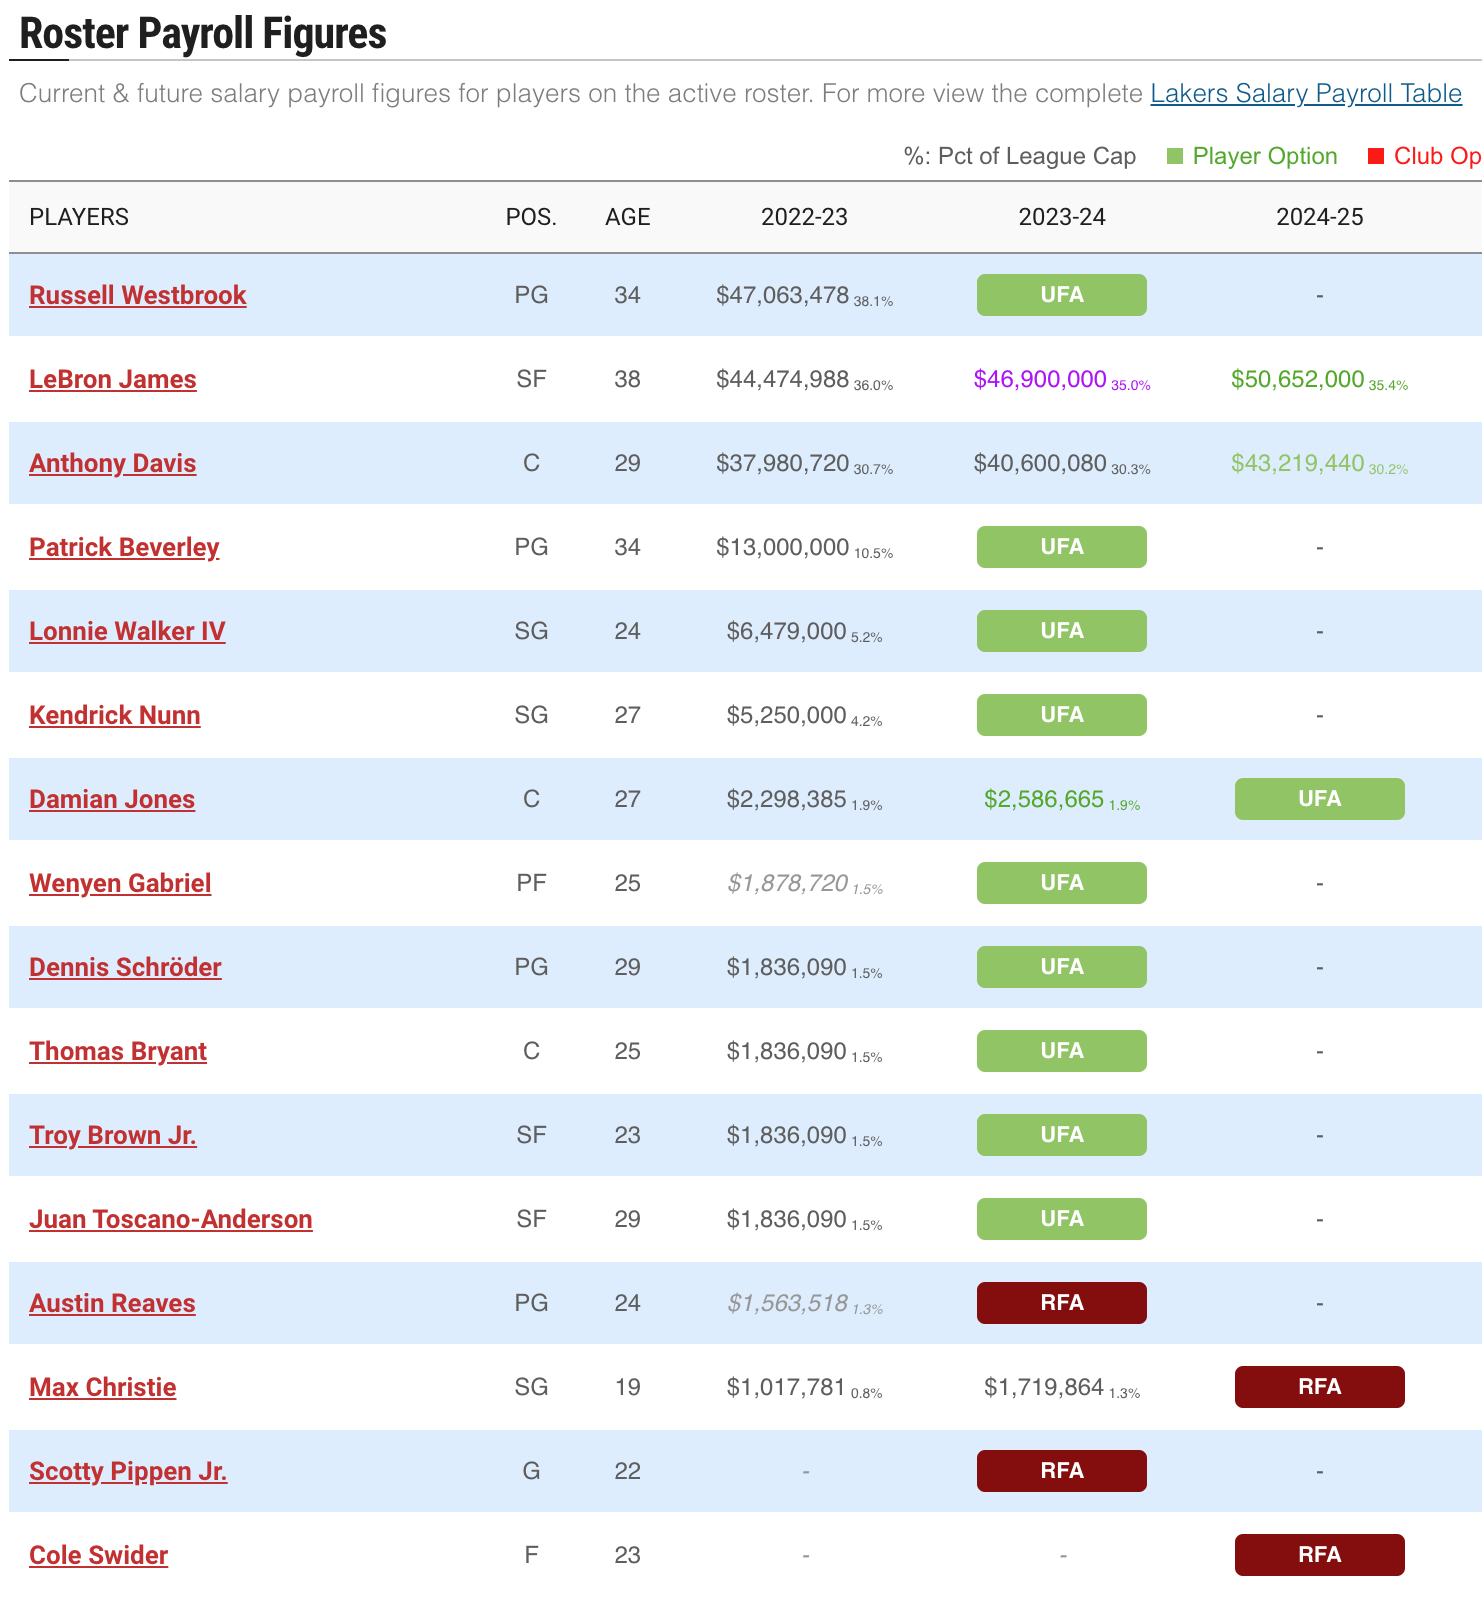Click Austin Reaves' player link
The image size is (1482, 1606).
click(112, 1303)
